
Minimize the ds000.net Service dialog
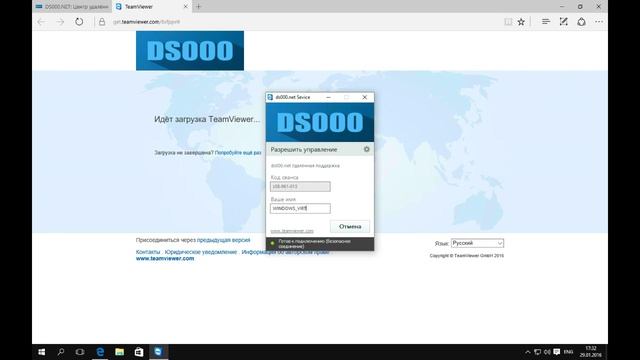pyautogui.click(x=328, y=97)
